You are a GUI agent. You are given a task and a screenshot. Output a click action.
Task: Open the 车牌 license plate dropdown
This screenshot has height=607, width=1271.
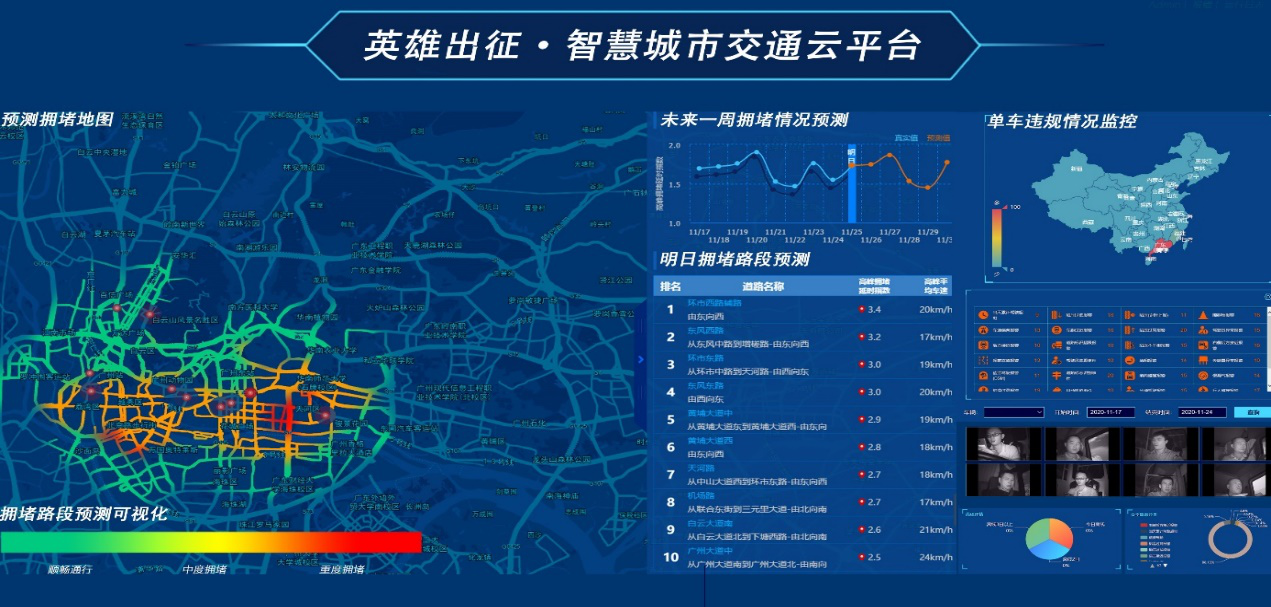pos(1014,412)
